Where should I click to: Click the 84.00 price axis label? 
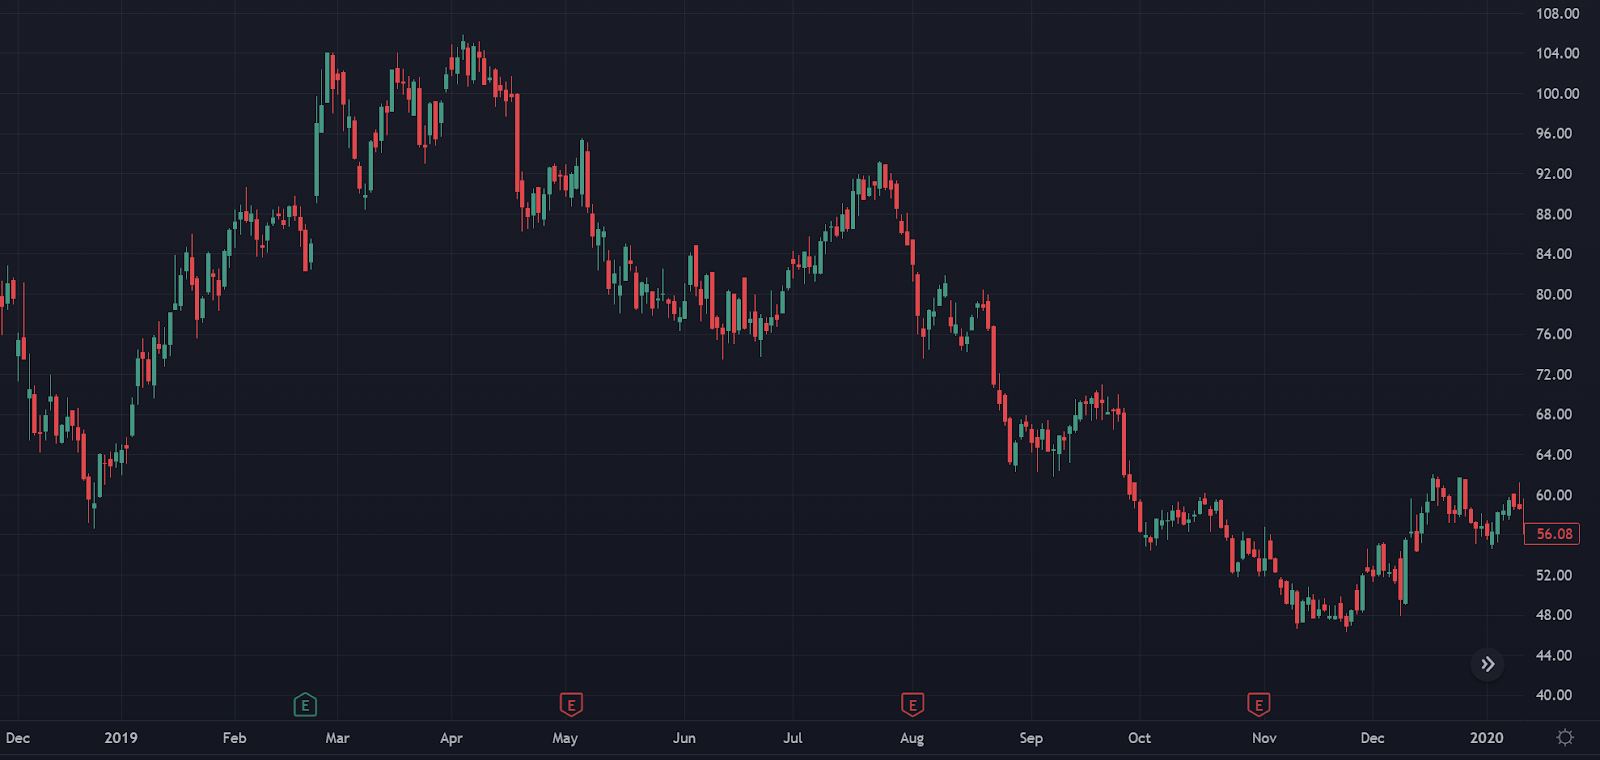click(x=1554, y=254)
